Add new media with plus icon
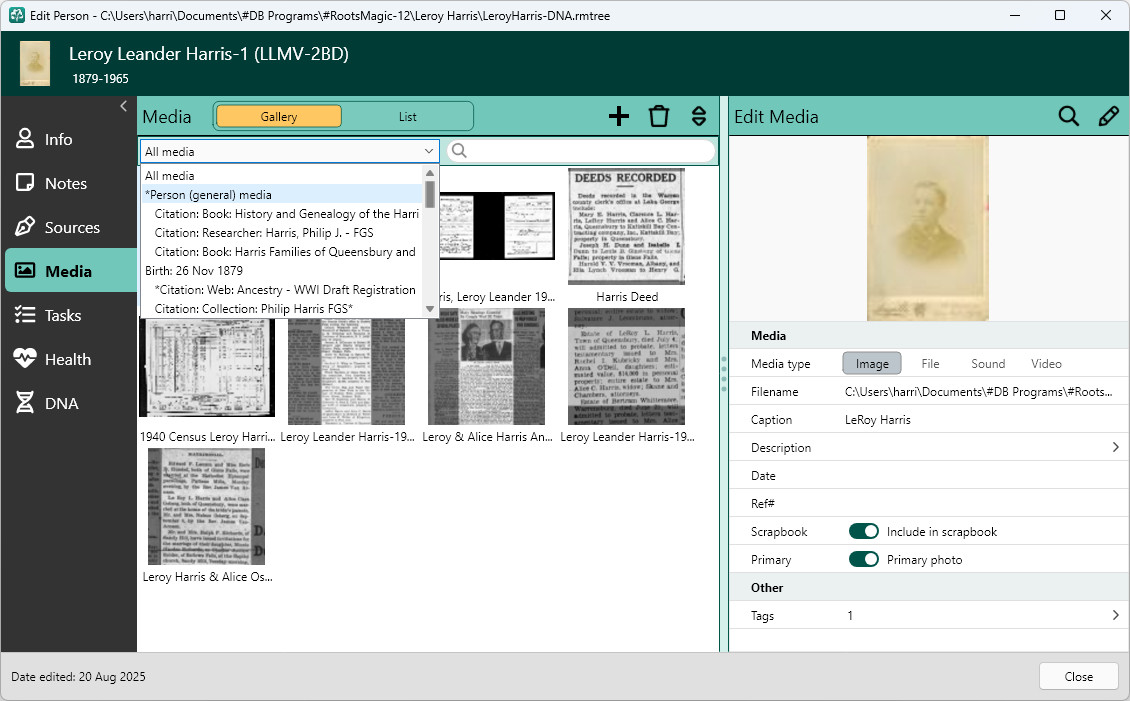 [x=618, y=116]
